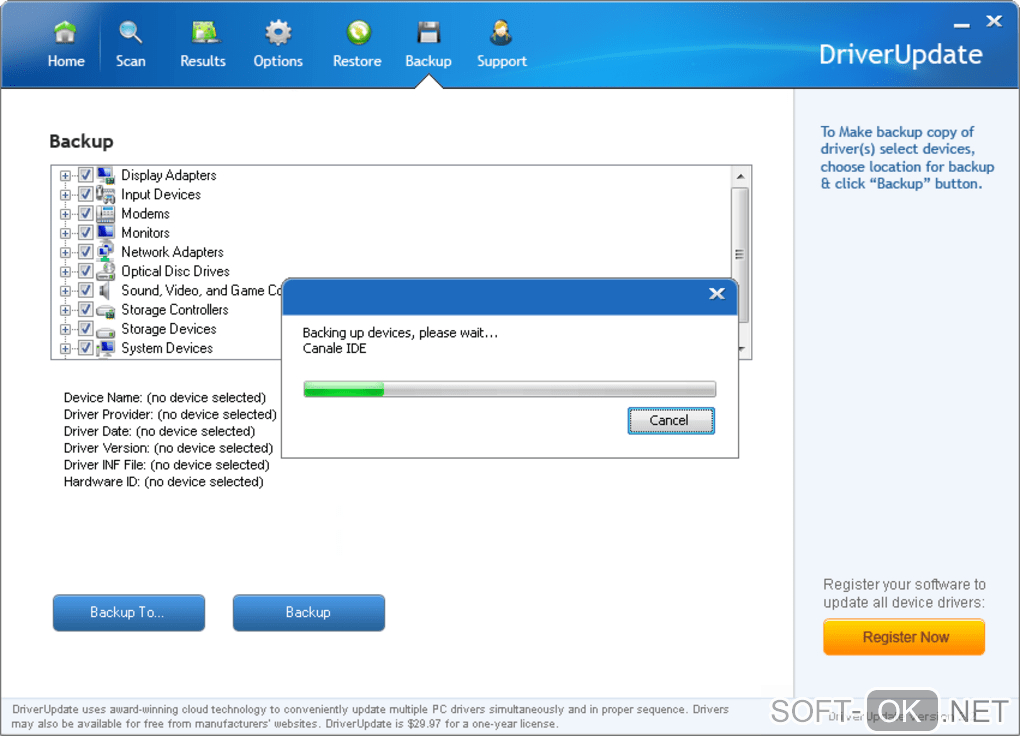This screenshot has width=1020, height=736.
Task: Click the Results icon in toolbar
Action: (x=205, y=32)
